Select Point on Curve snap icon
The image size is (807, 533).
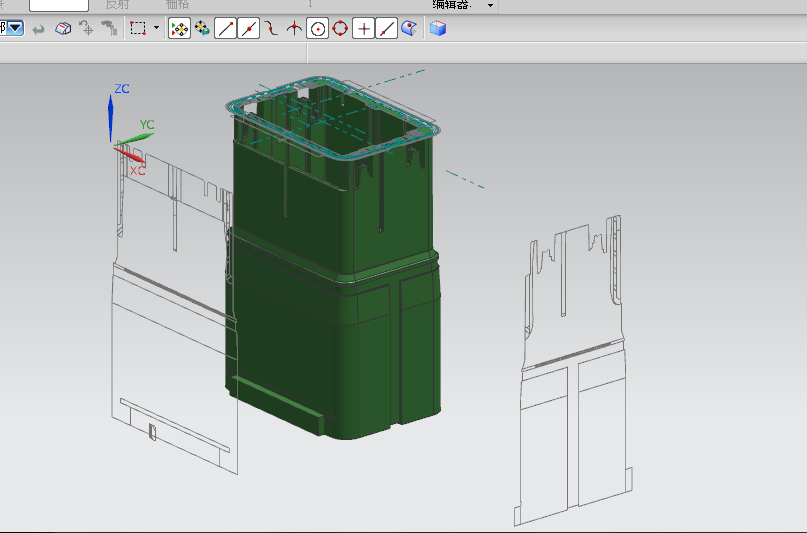pyautogui.click(x=386, y=29)
